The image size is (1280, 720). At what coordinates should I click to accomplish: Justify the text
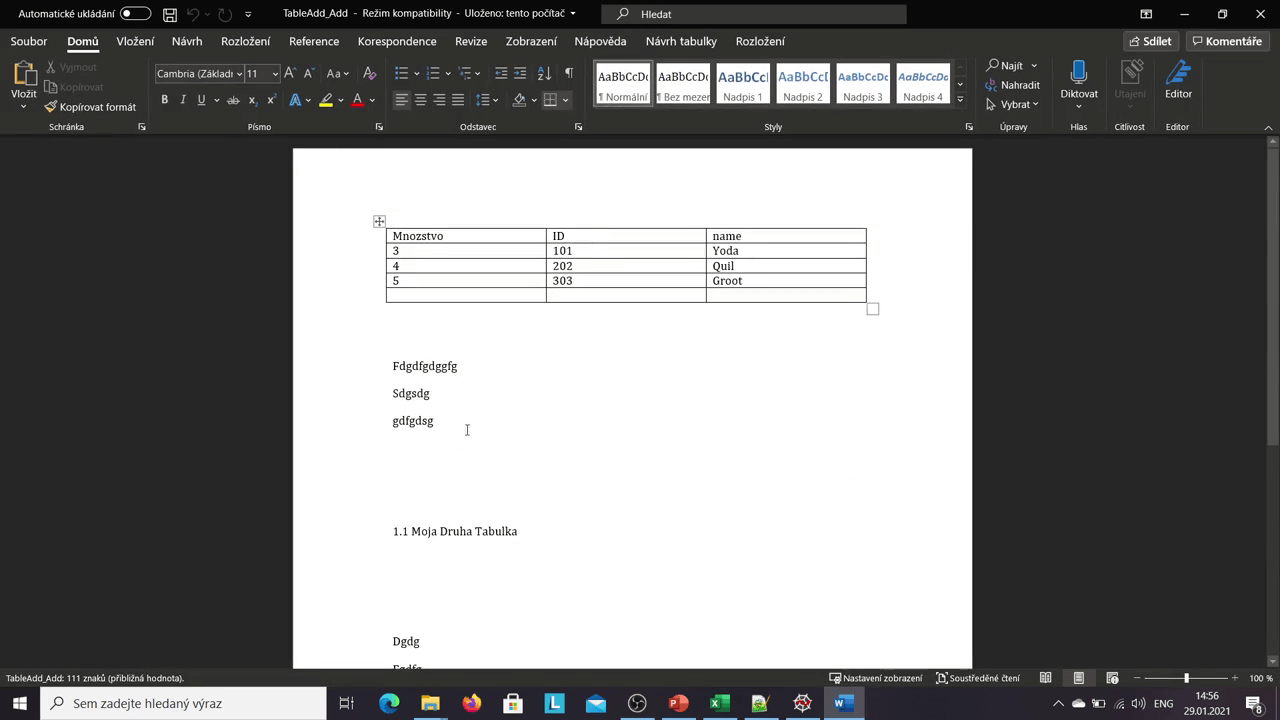(x=458, y=100)
